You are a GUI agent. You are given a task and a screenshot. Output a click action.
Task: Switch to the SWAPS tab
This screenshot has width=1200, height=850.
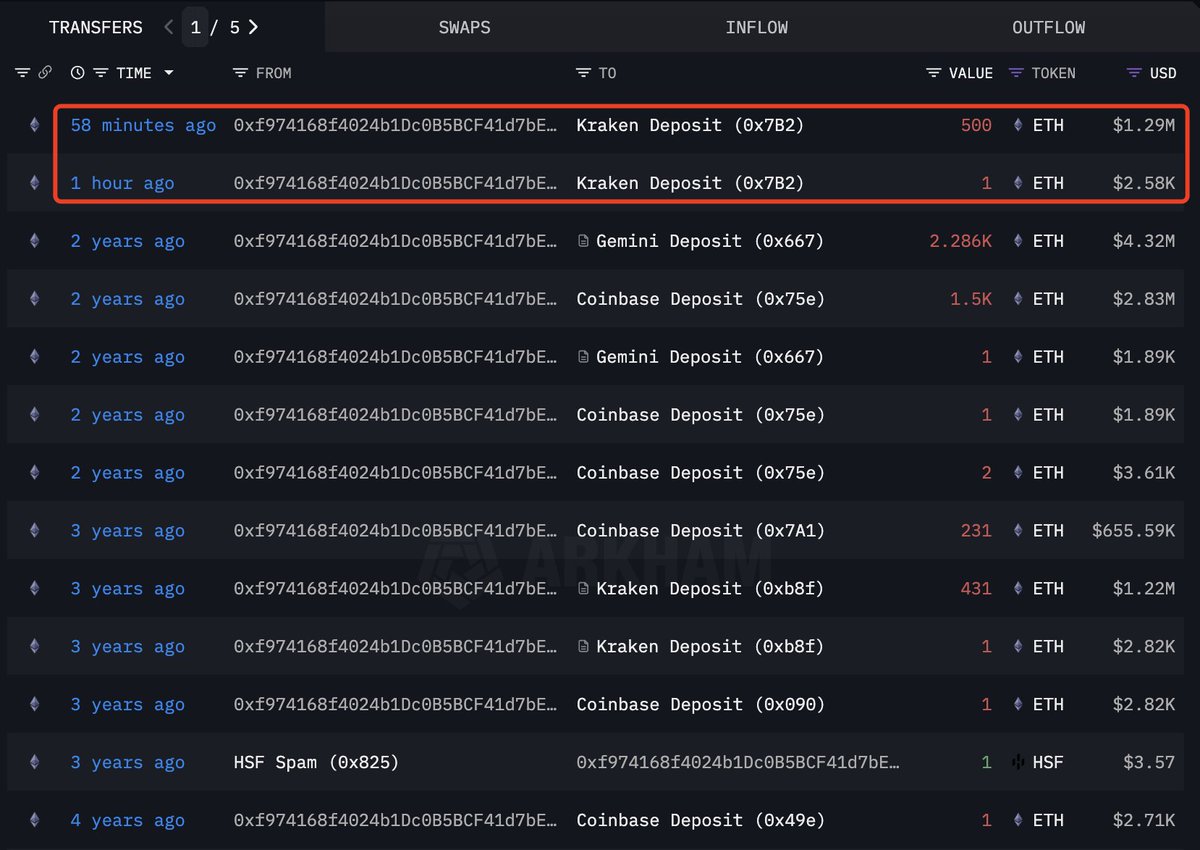(x=465, y=27)
